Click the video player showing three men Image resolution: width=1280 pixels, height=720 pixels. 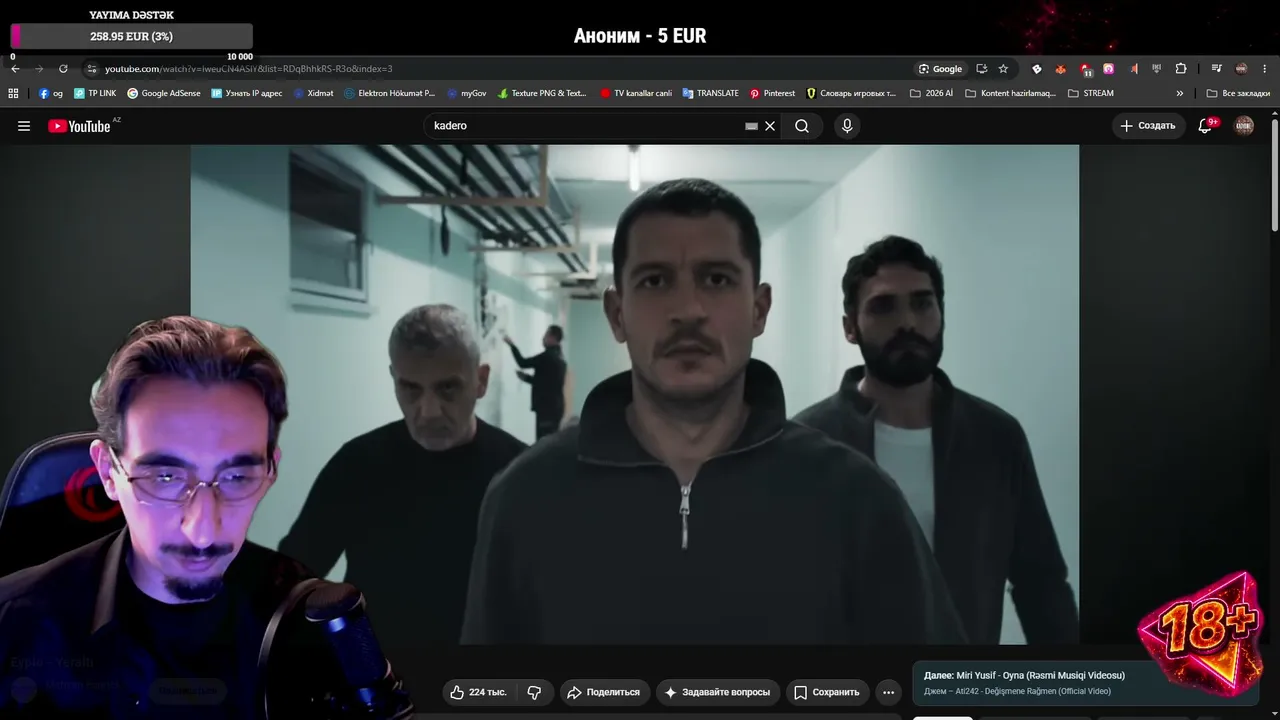pyautogui.click(x=635, y=394)
